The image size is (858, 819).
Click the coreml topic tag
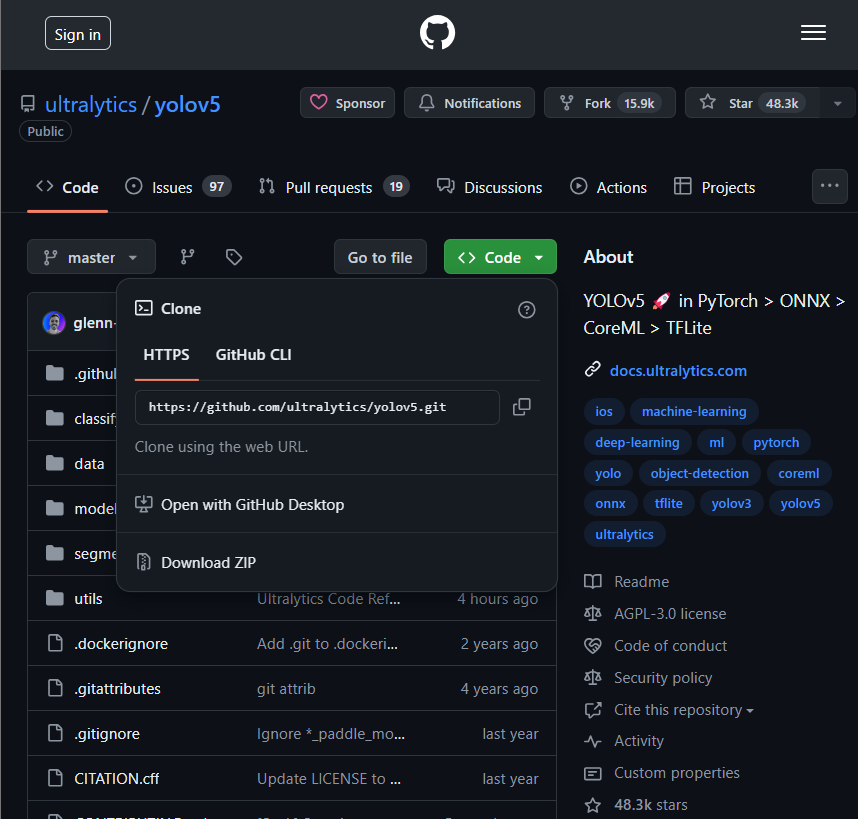tap(798, 473)
